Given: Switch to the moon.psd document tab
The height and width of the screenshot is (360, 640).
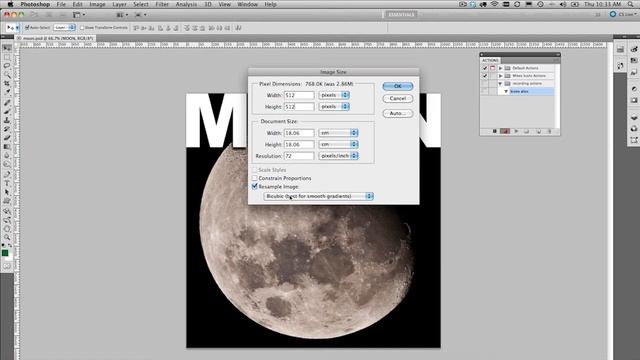Looking at the screenshot, I should click(x=56, y=38).
